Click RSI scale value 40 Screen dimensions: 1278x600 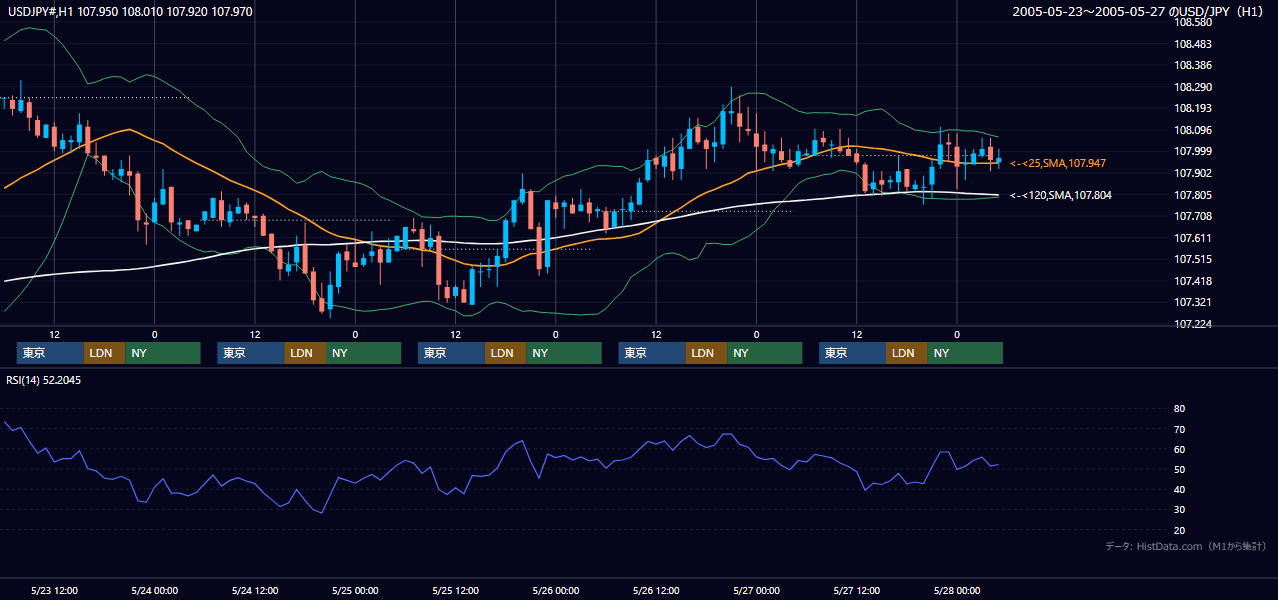(x=1179, y=489)
